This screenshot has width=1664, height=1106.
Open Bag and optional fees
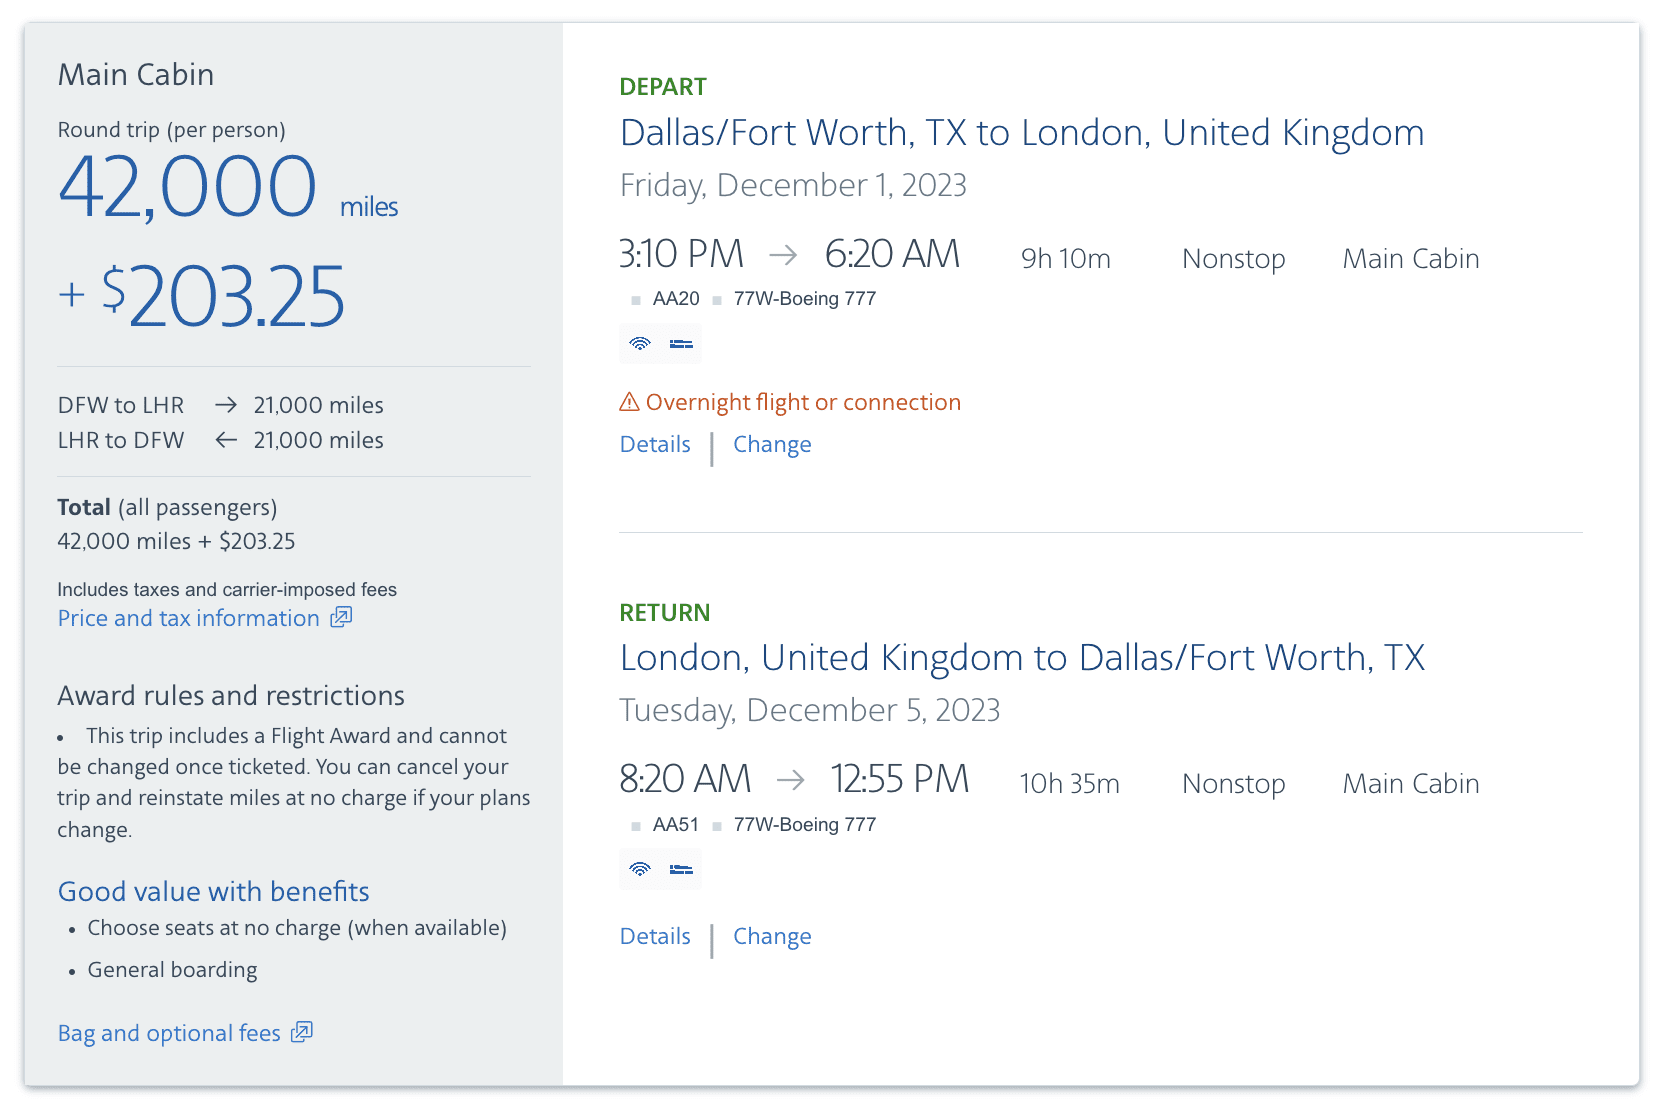[x=168, y=1032]
